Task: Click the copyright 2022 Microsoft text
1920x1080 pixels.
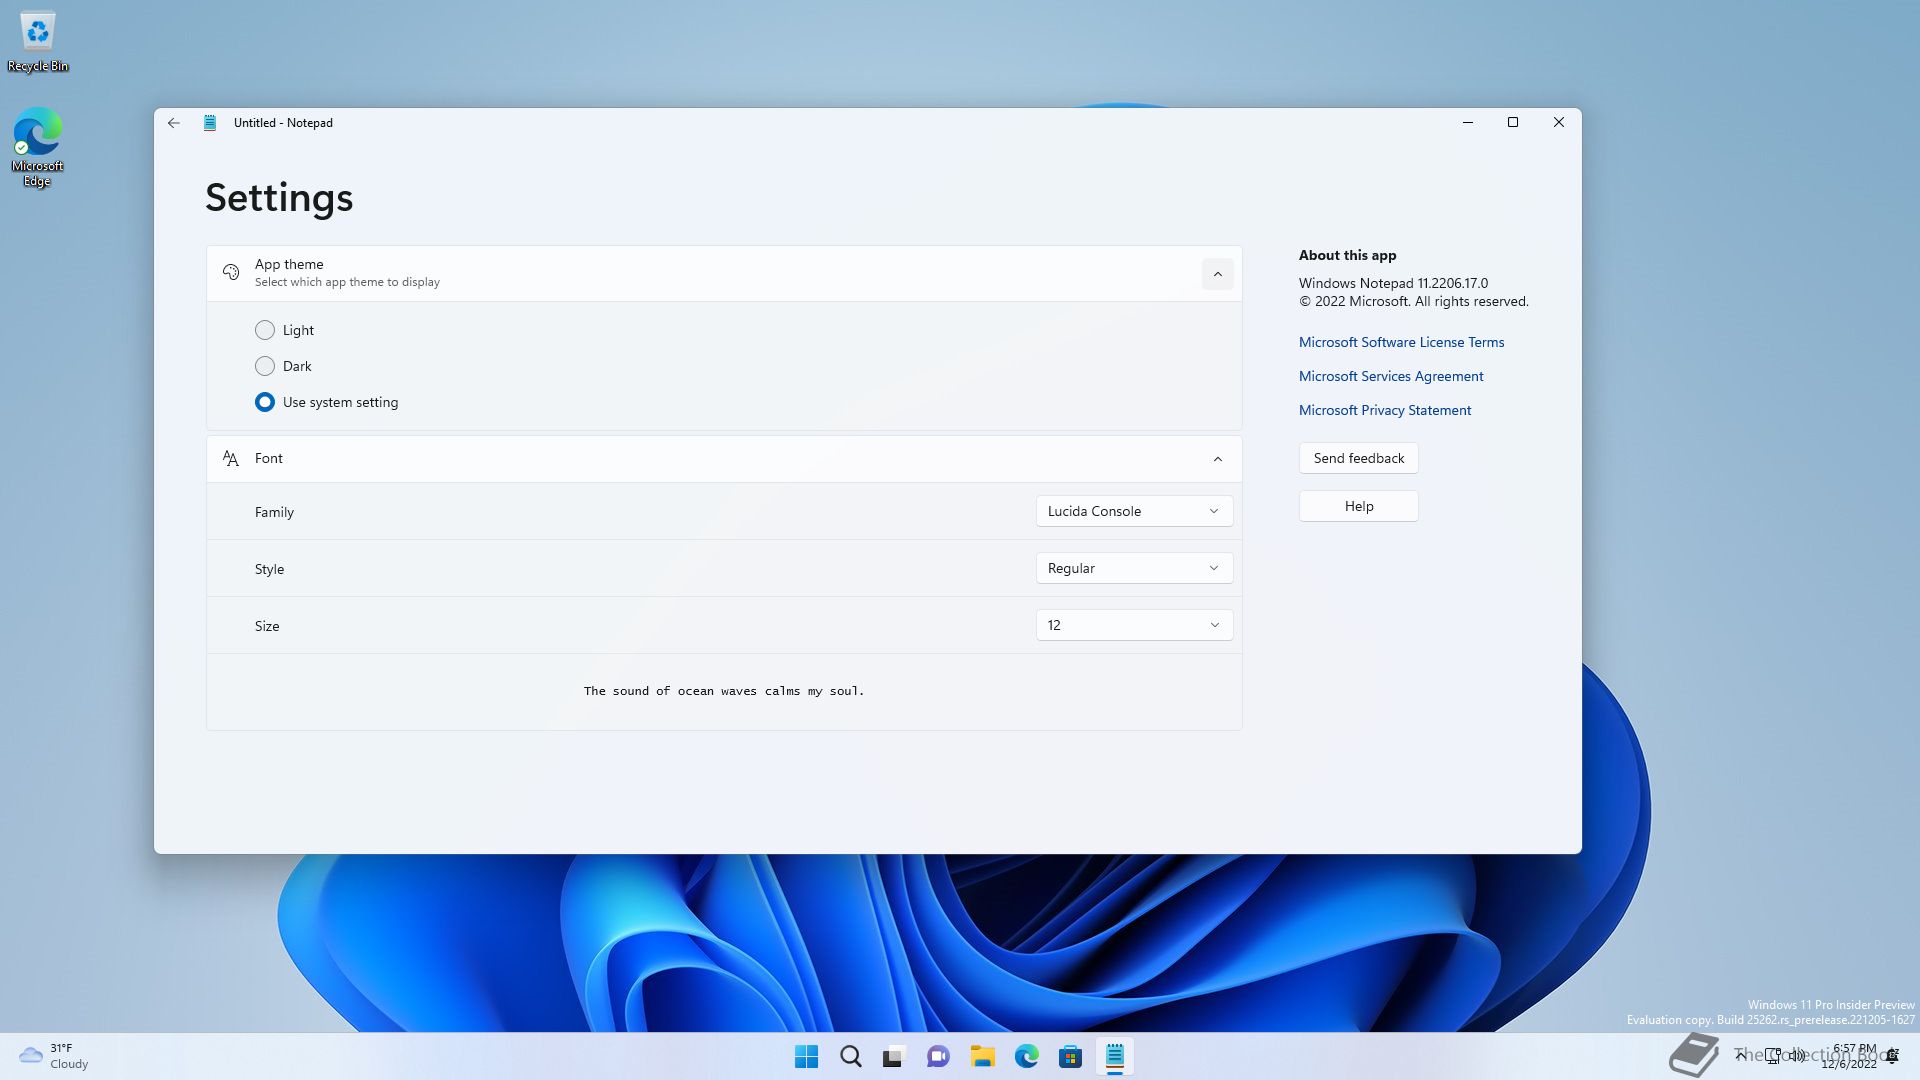Action: pos(1413,301)
